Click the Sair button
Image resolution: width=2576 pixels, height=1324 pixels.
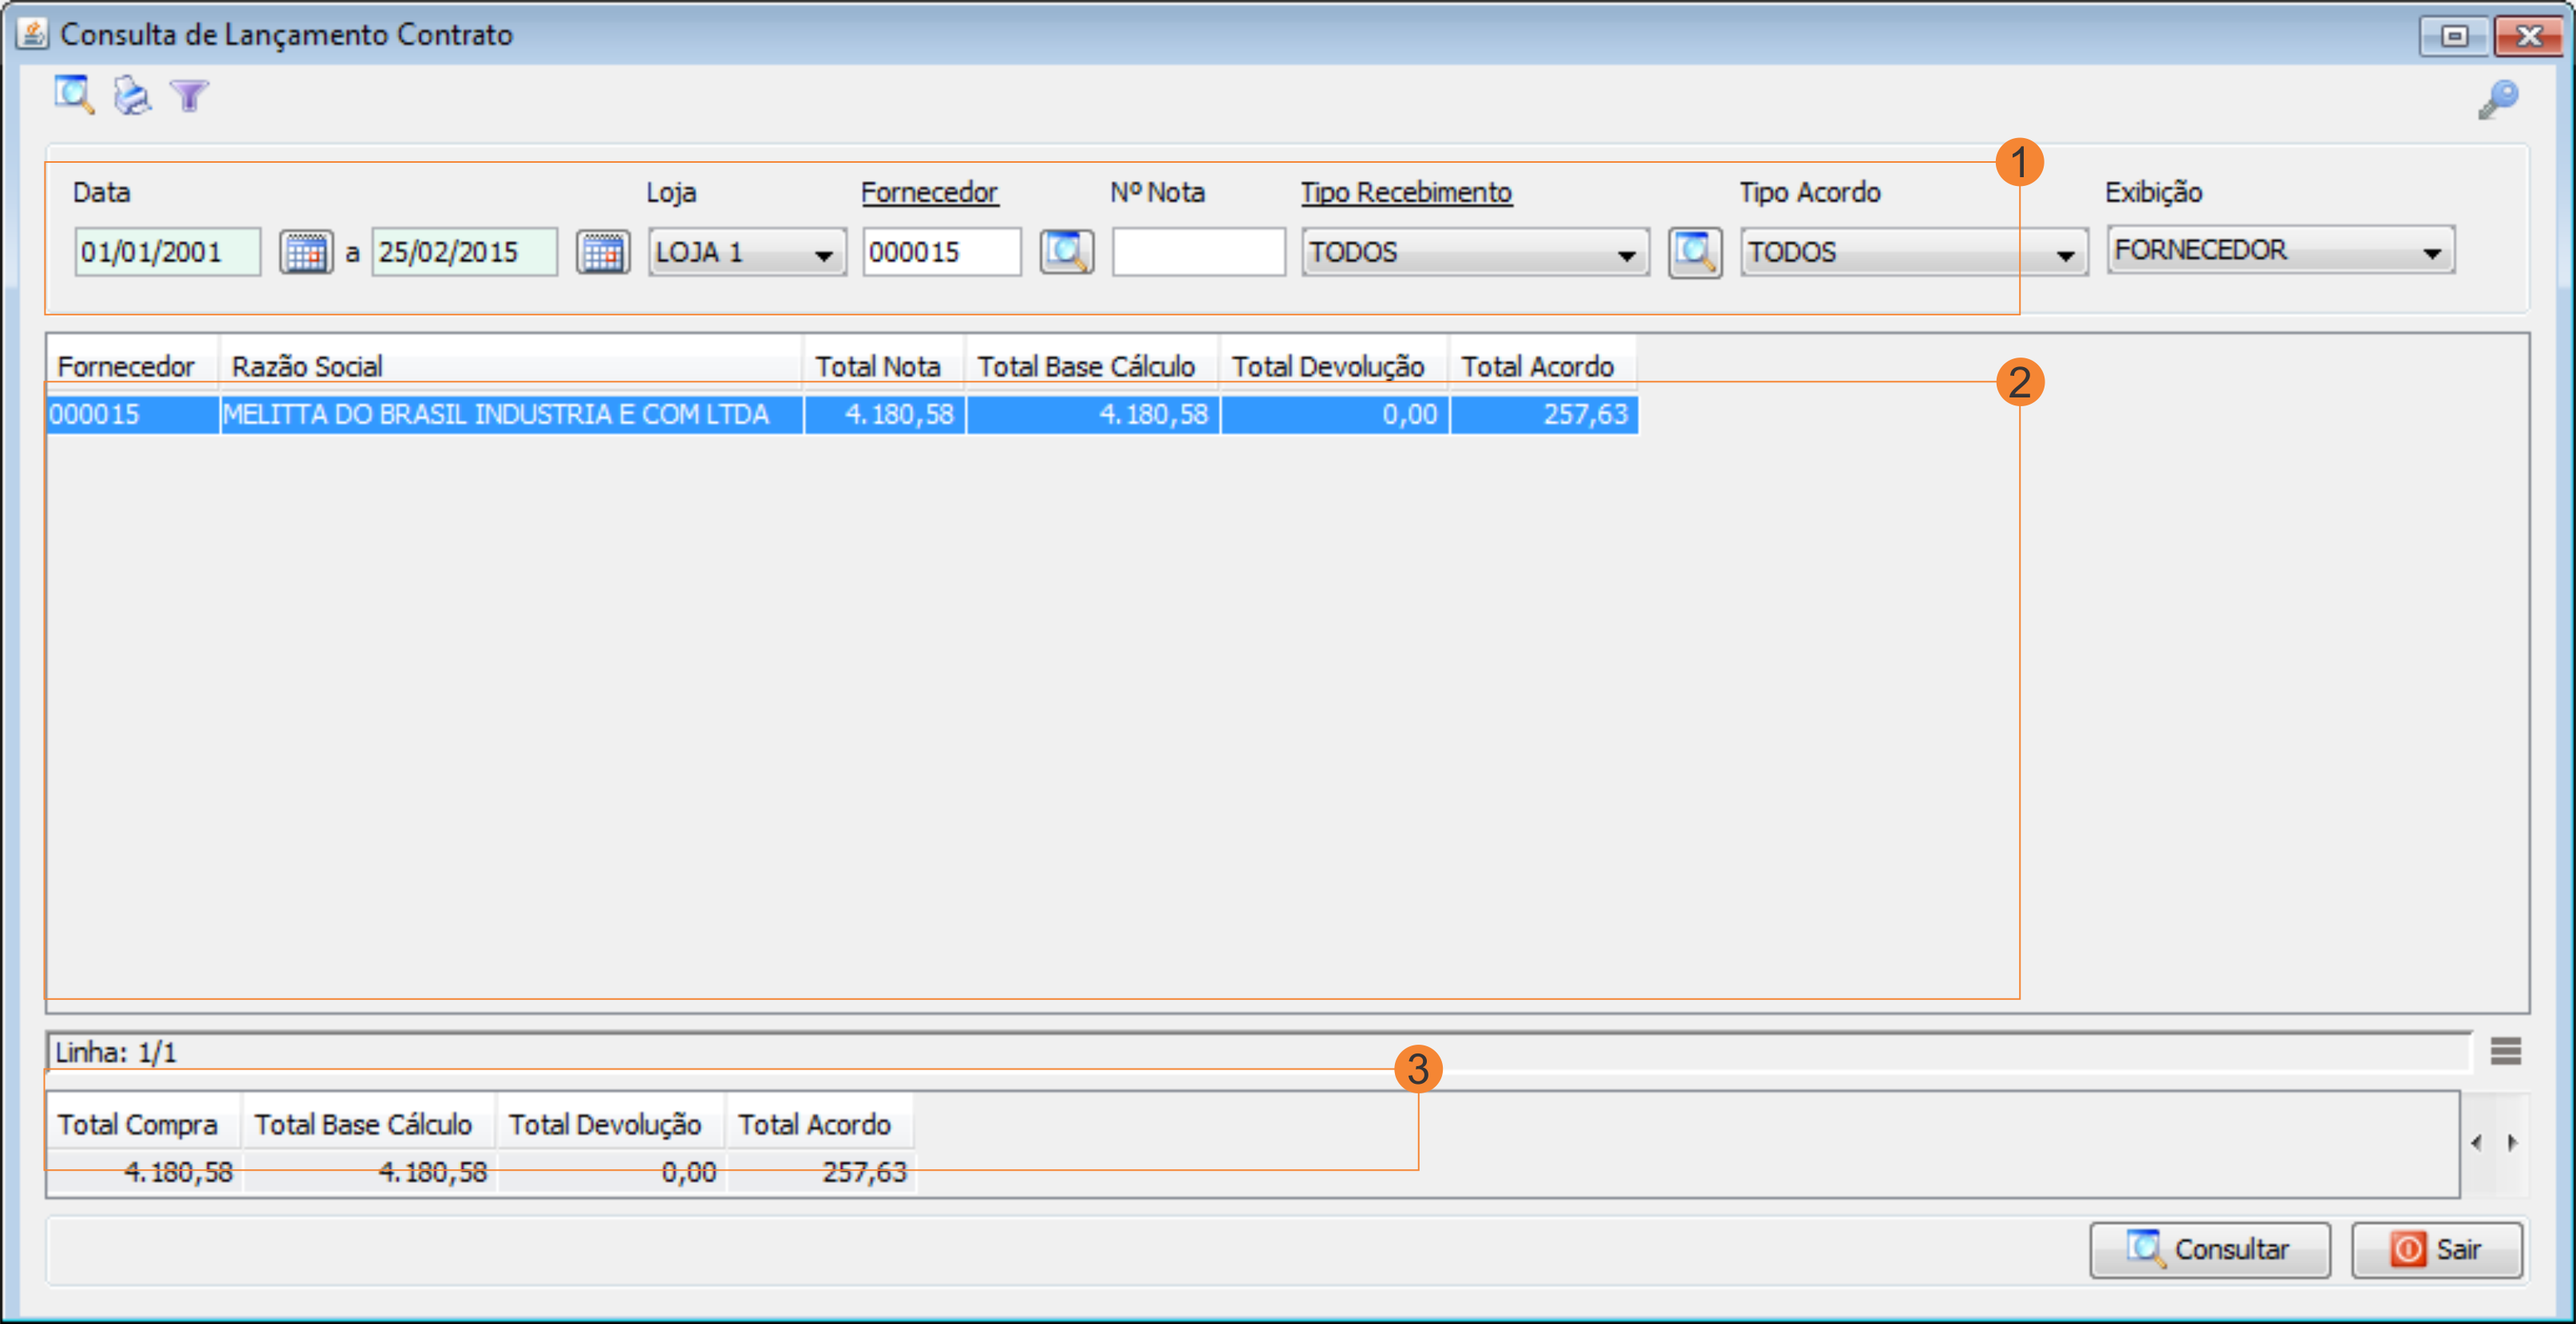(x=2436, y=1249)
